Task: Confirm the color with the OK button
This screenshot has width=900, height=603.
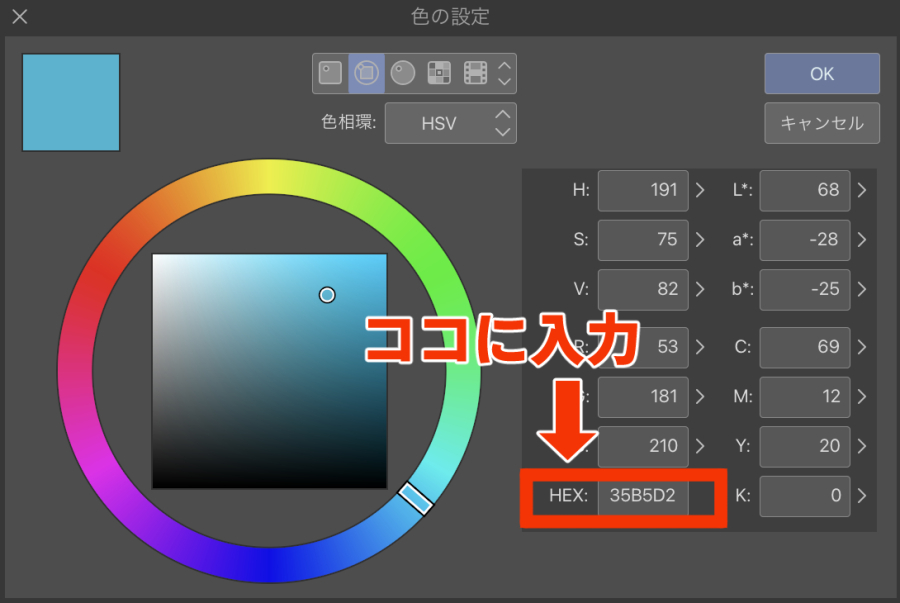Action: point(821,73)
